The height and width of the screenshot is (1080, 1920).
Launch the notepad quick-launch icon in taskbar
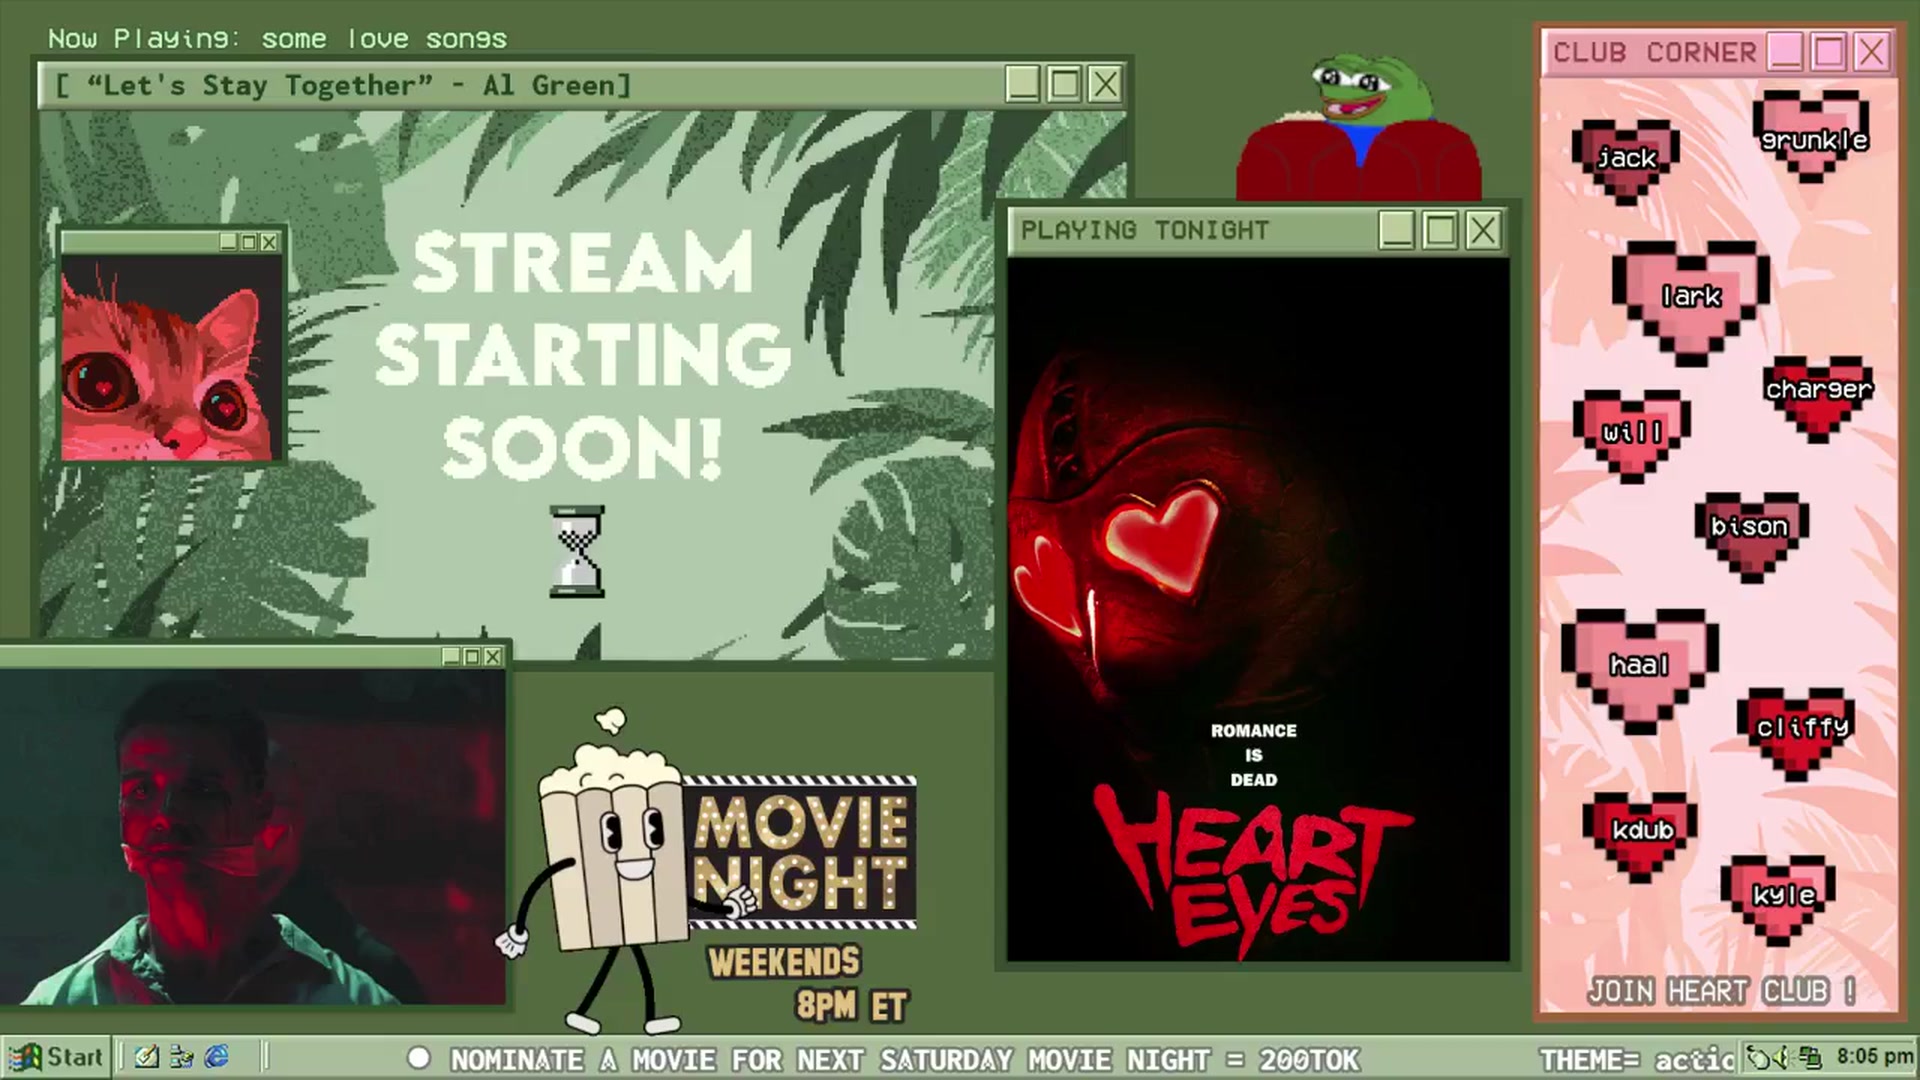tap(147, 1057)
